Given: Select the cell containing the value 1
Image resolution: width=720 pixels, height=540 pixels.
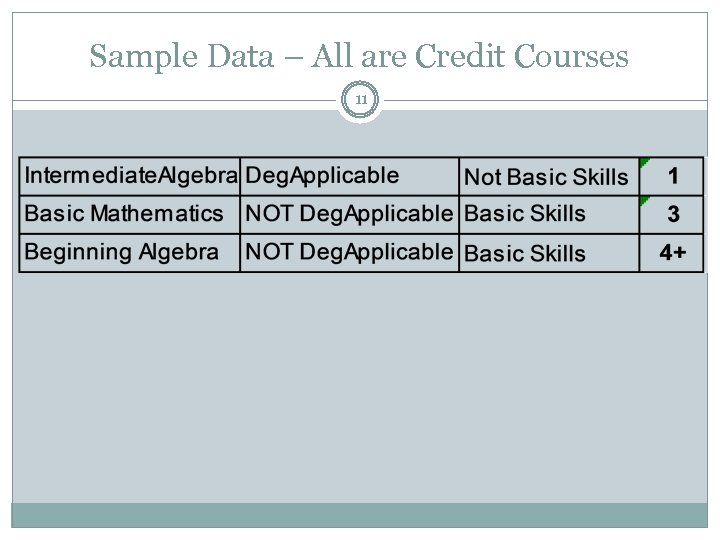Looking at the screenshot, I should pos(673,177).
